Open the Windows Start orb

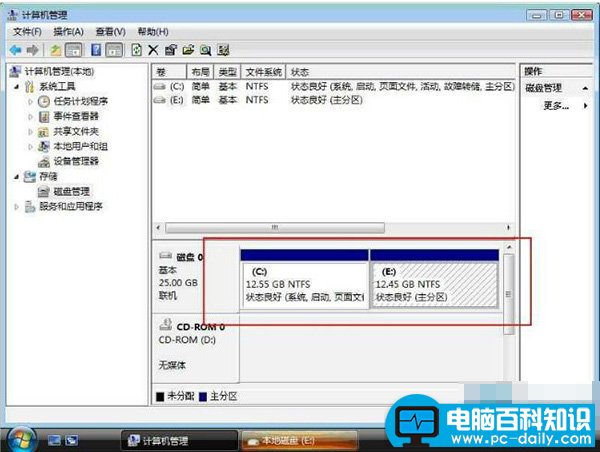[x=22, y=440]
